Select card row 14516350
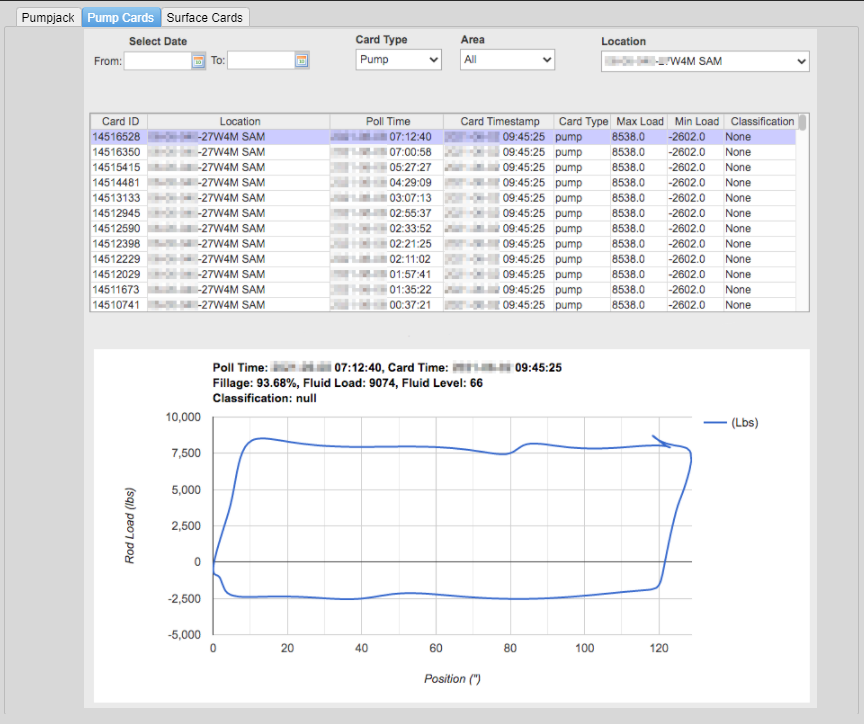864x724 pixels. coord(444,152)
